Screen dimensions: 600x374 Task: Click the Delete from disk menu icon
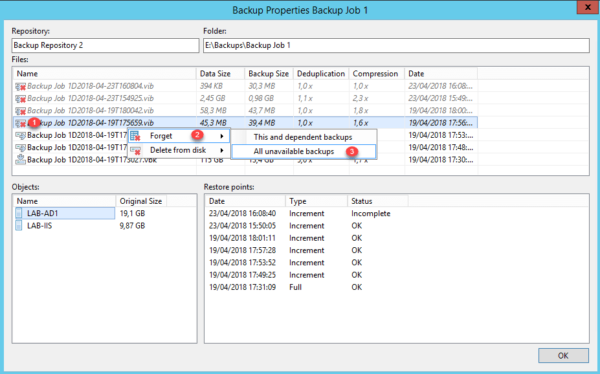135,150
